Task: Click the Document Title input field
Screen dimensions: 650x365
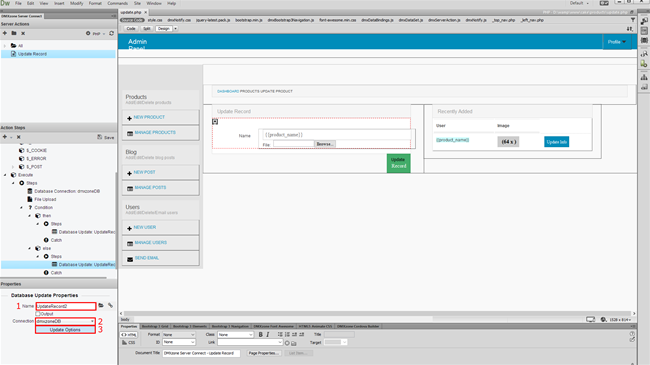Action: coord(201,353)
